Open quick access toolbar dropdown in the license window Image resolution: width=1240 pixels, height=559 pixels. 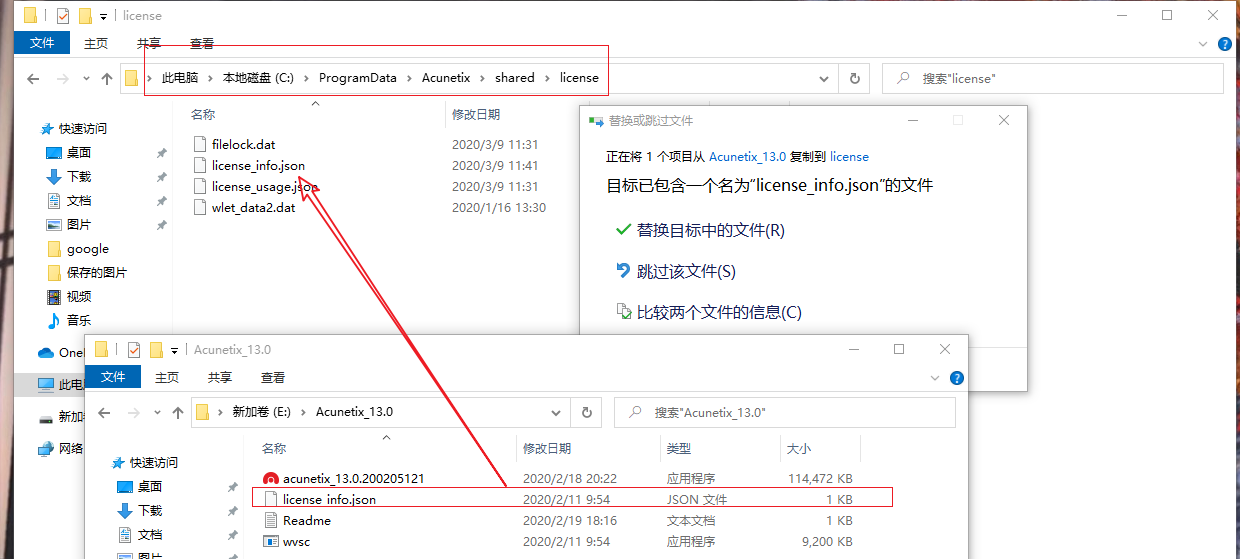tap(104, 17)
